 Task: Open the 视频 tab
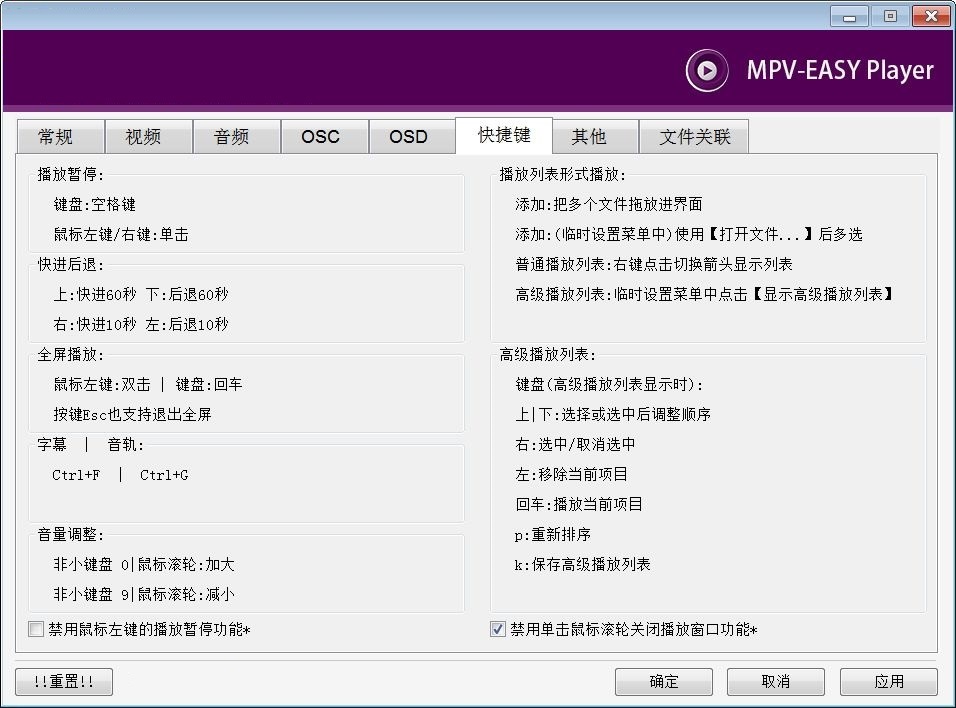tap(148, 136)
